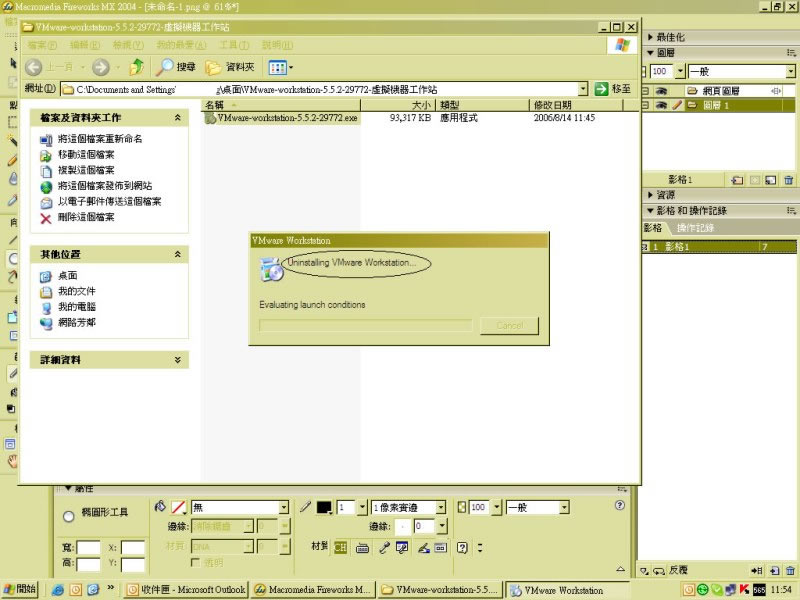The width and height of the screenshot is (800, 600).
Task: Select the Blur tool in left toolbar
Action: [x=12, y=179]
